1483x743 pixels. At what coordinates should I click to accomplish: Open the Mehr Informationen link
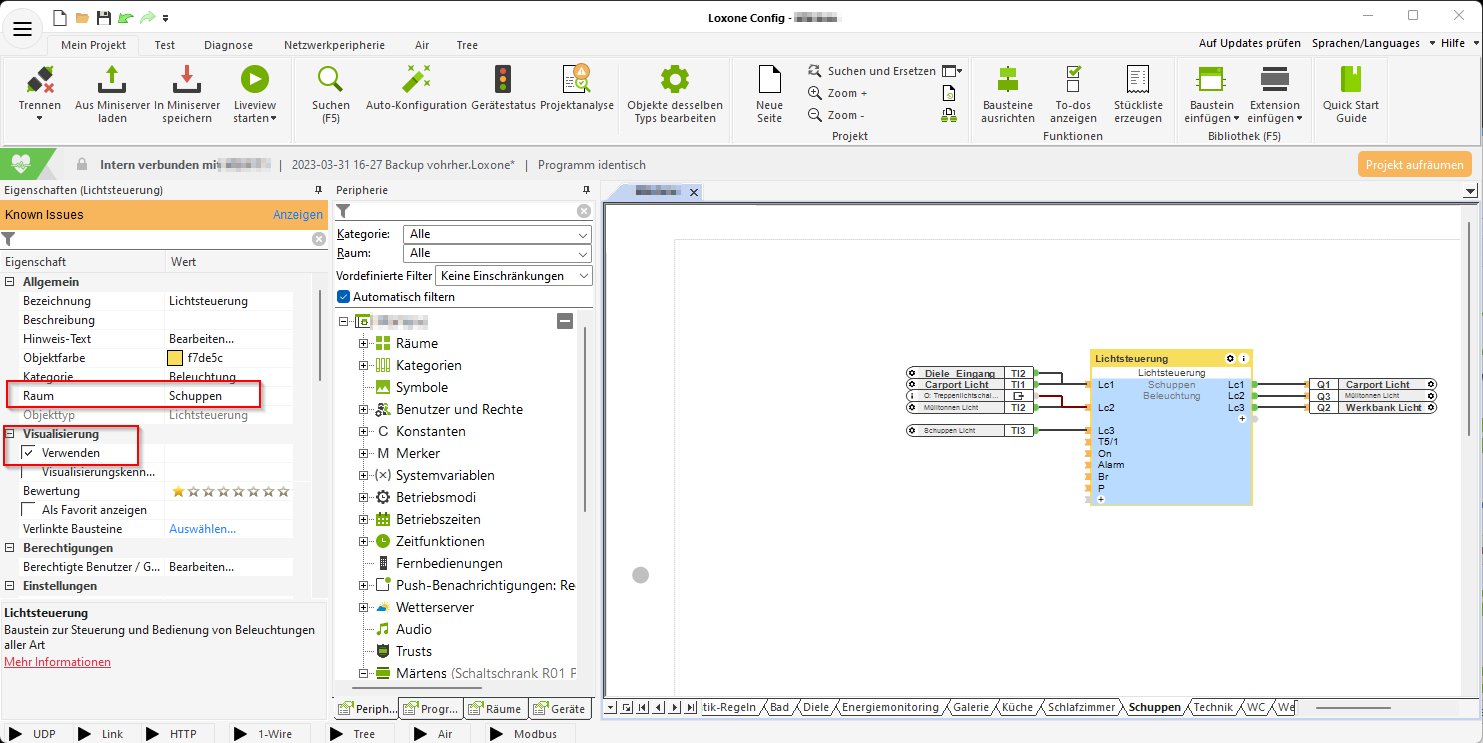tap(57, 662)
